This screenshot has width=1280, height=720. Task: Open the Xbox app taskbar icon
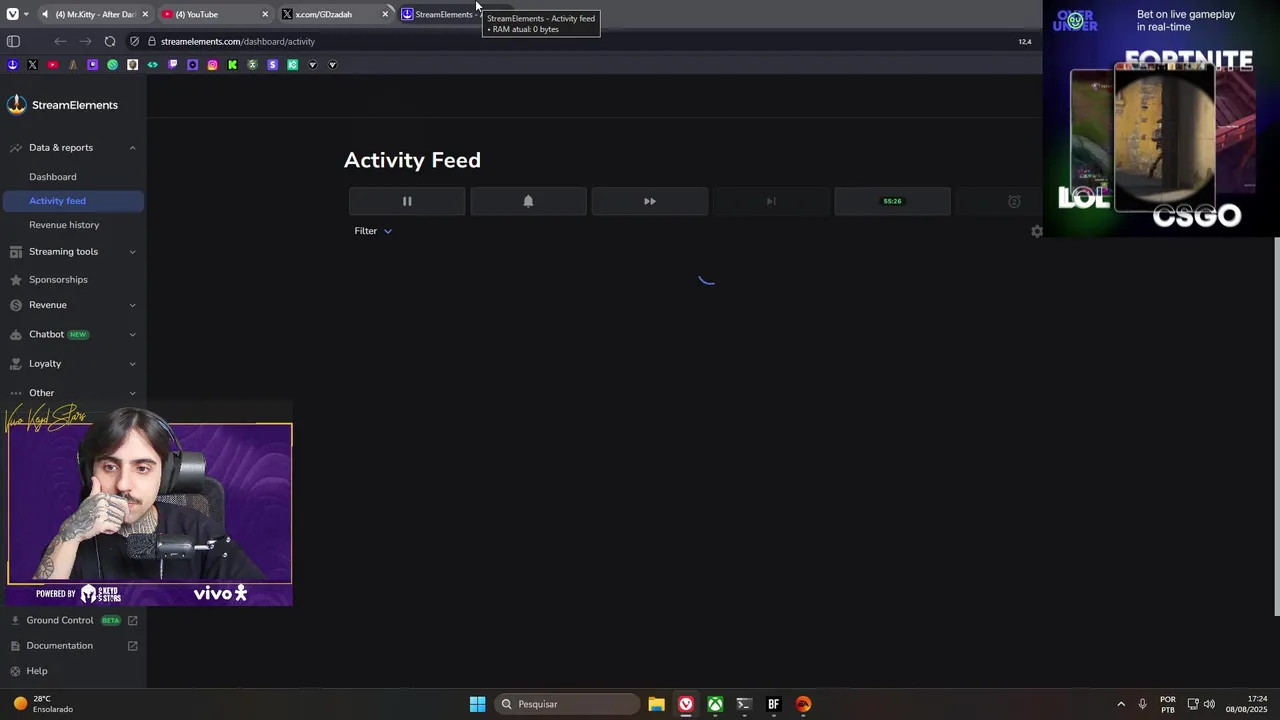click(715, 704)
